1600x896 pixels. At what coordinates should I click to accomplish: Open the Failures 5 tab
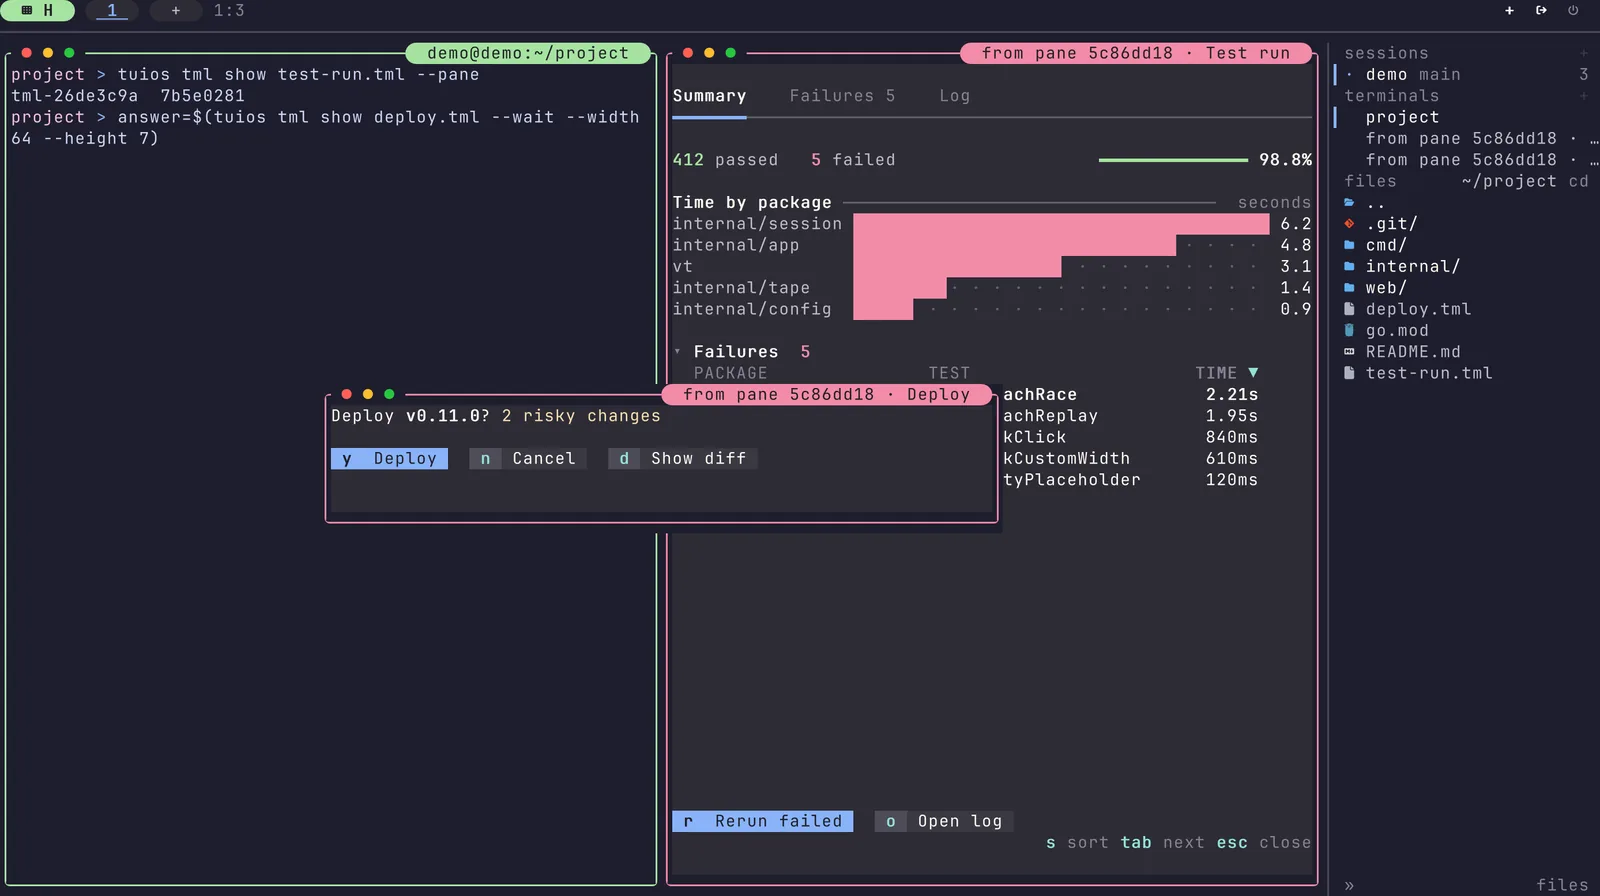click(x=842, y=96)
